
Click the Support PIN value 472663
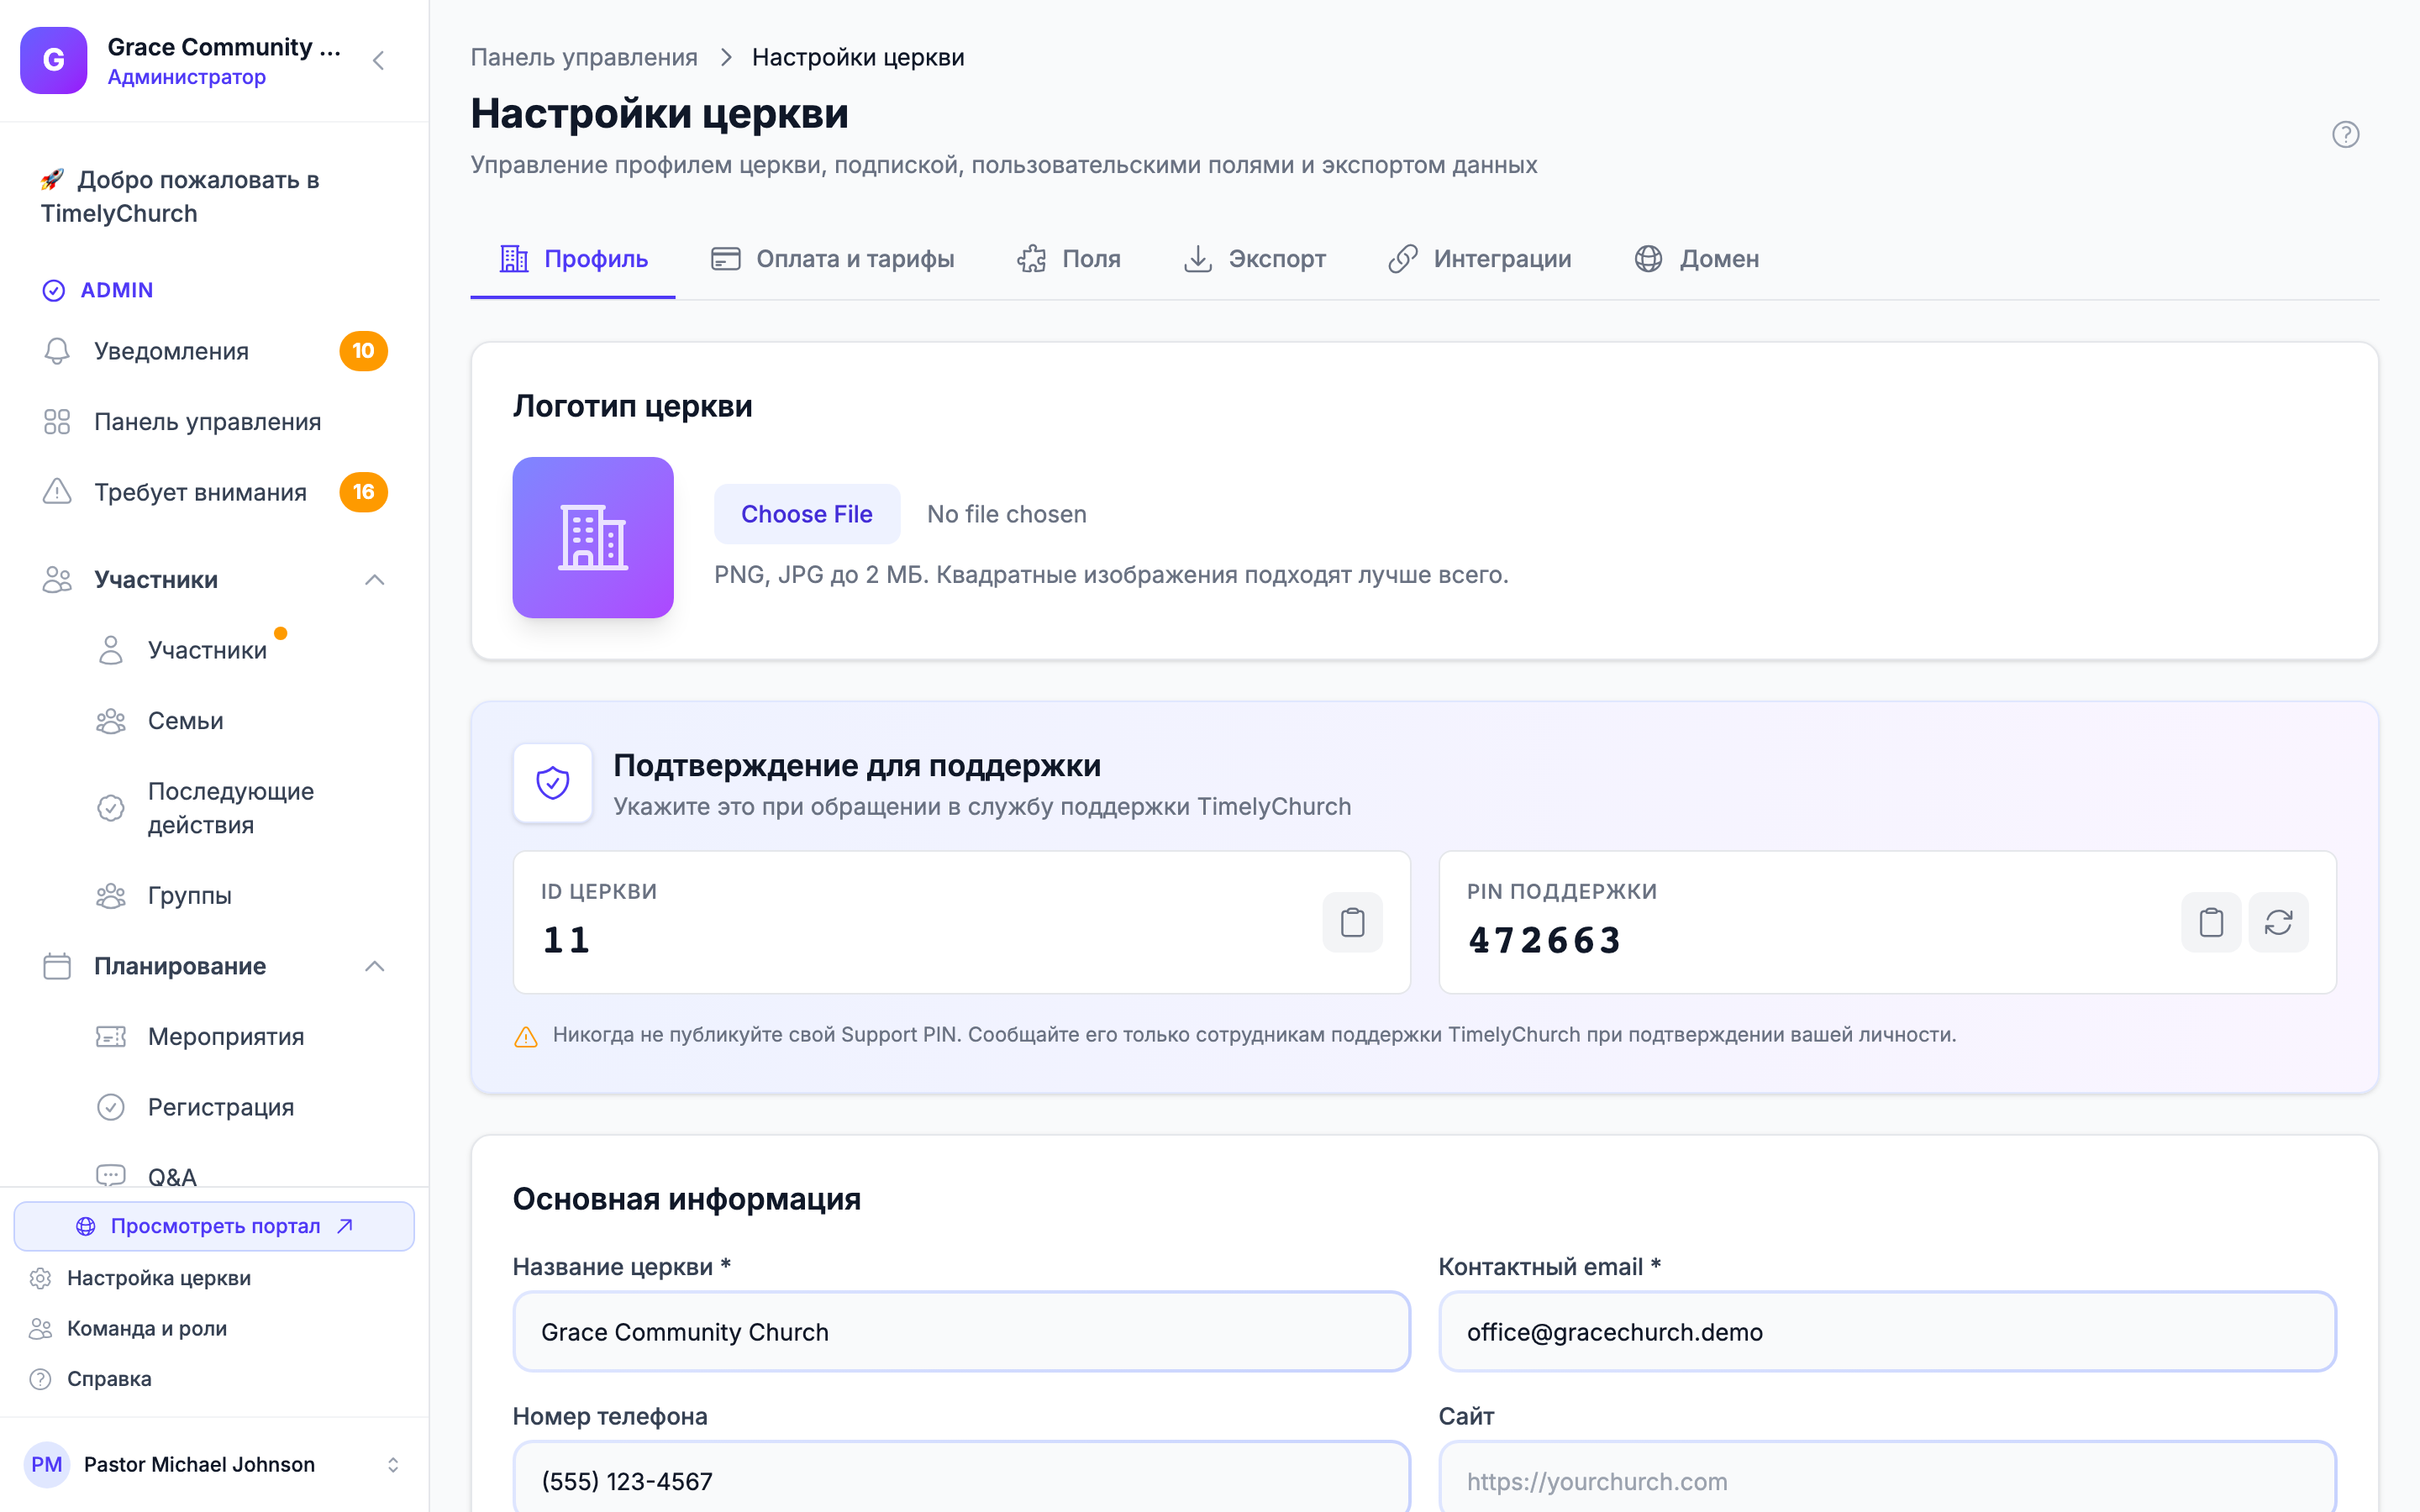pyautogui.click(x=1545, y=940)
